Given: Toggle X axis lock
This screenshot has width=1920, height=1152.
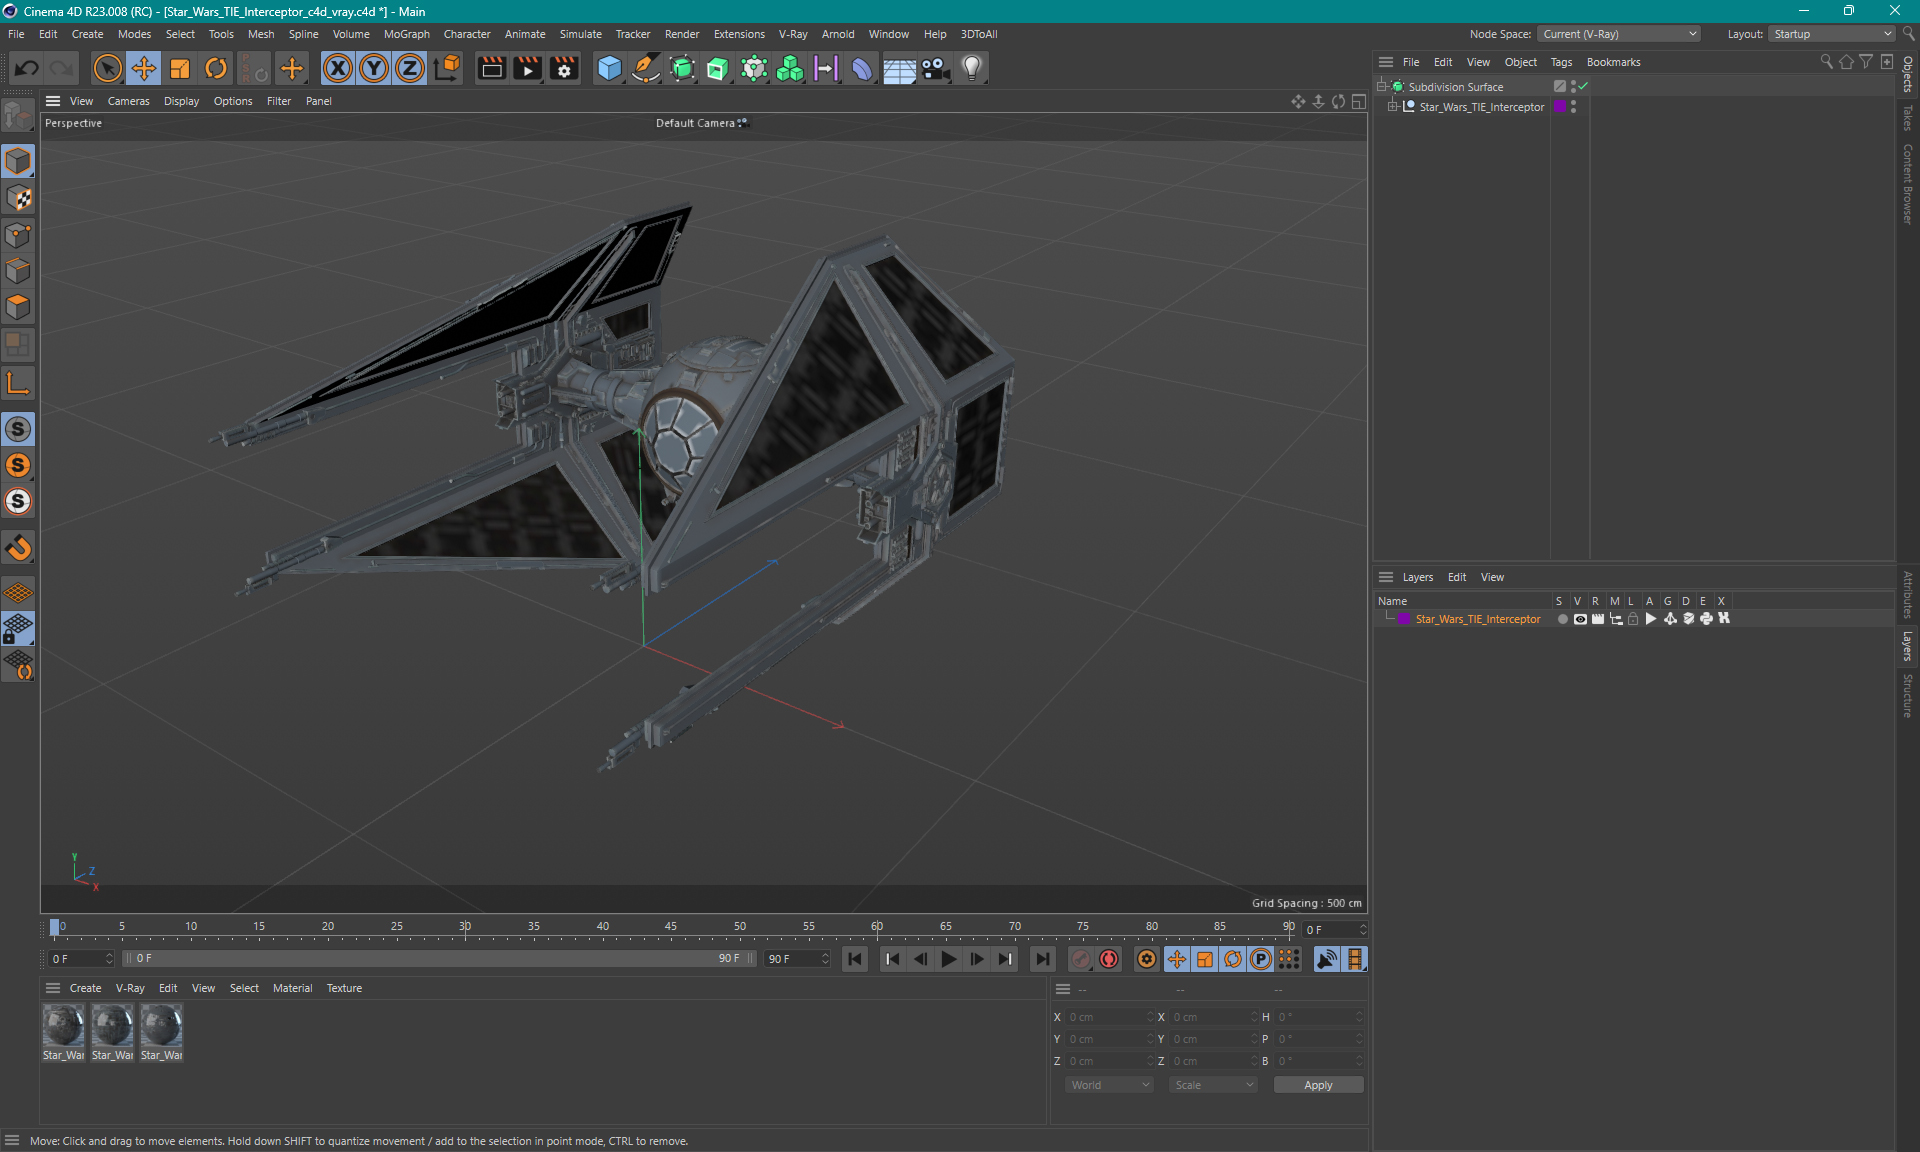Looking at the screenshot, I should 338,68.
